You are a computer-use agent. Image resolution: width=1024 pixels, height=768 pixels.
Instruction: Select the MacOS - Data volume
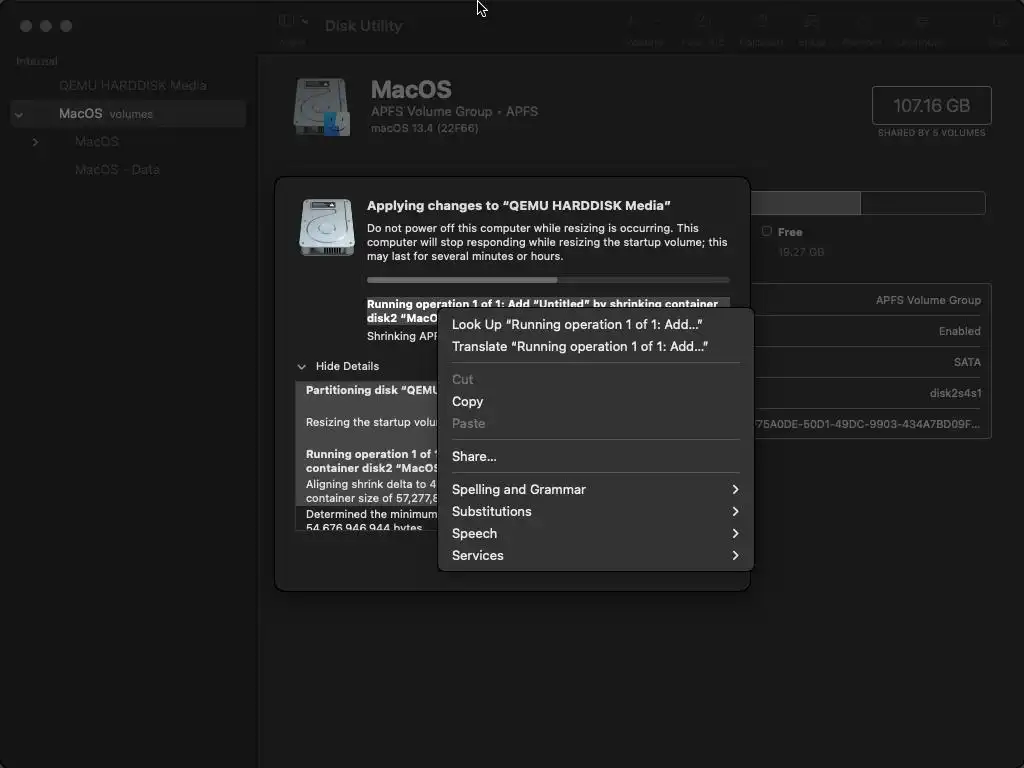click(x=117, y=170)
